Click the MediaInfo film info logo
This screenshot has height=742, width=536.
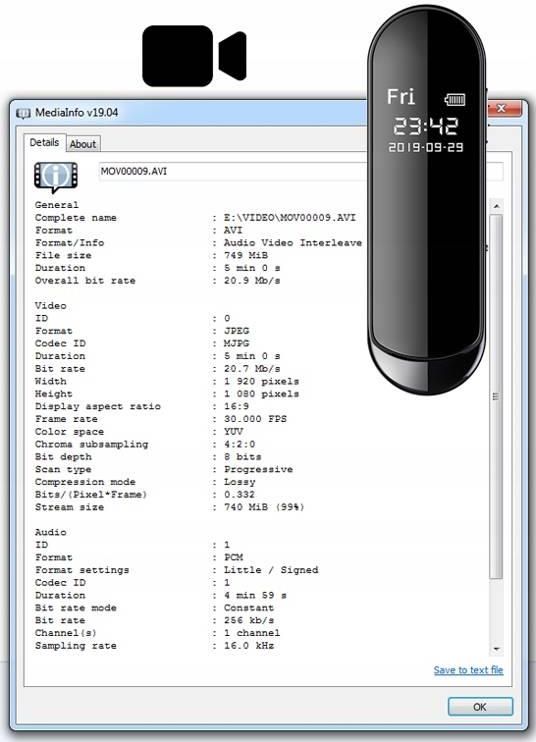click(56, 177)
